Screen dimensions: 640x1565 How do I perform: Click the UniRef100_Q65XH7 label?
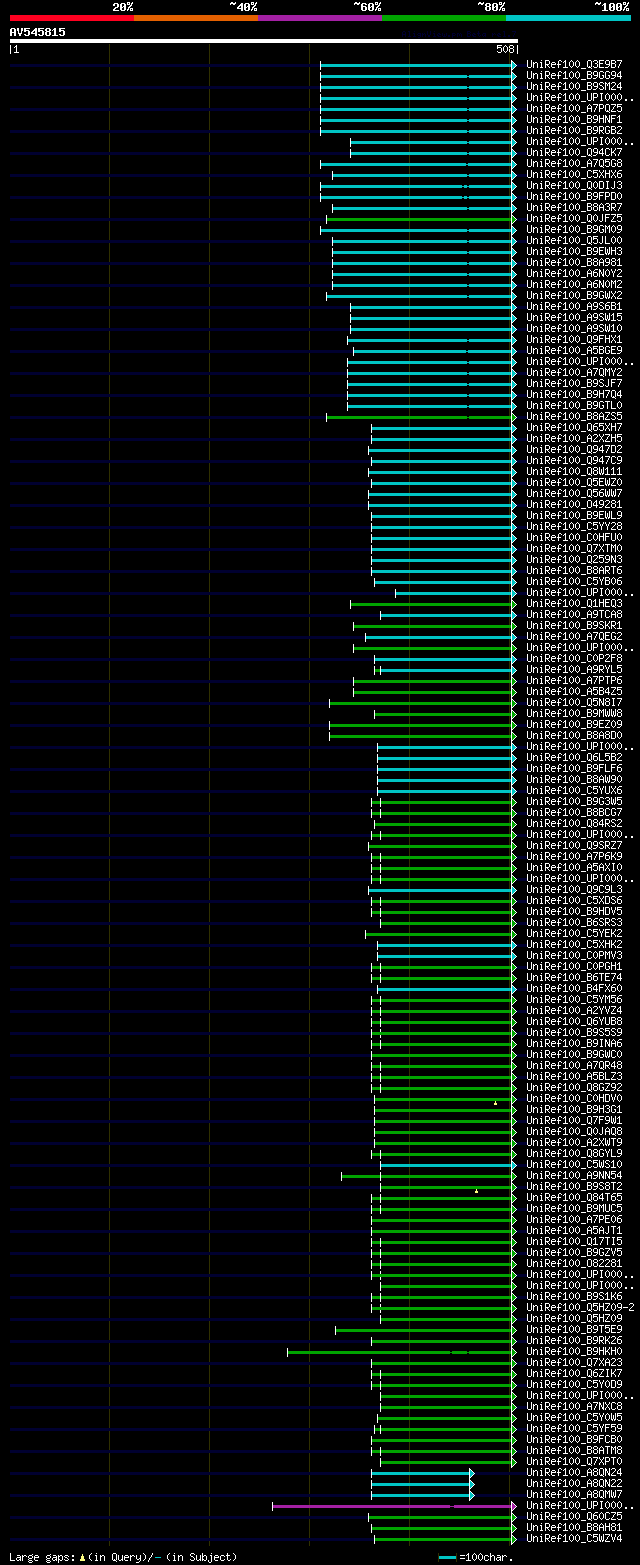(x=574, y=428)
